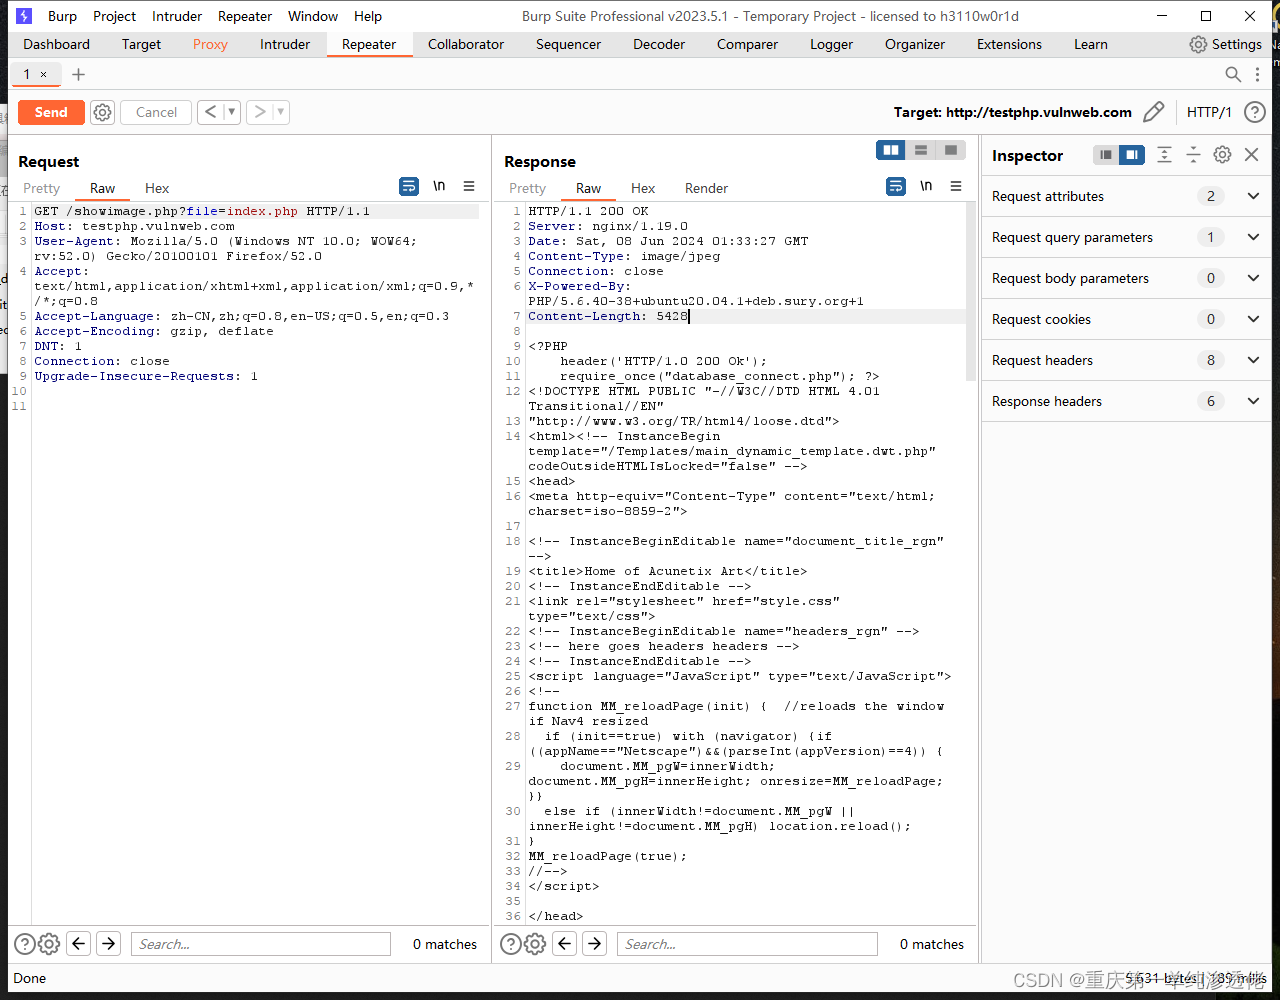This screenshot has height=1000, width=1280.
Task: Click the Cancel button
Action: [156, 112]
